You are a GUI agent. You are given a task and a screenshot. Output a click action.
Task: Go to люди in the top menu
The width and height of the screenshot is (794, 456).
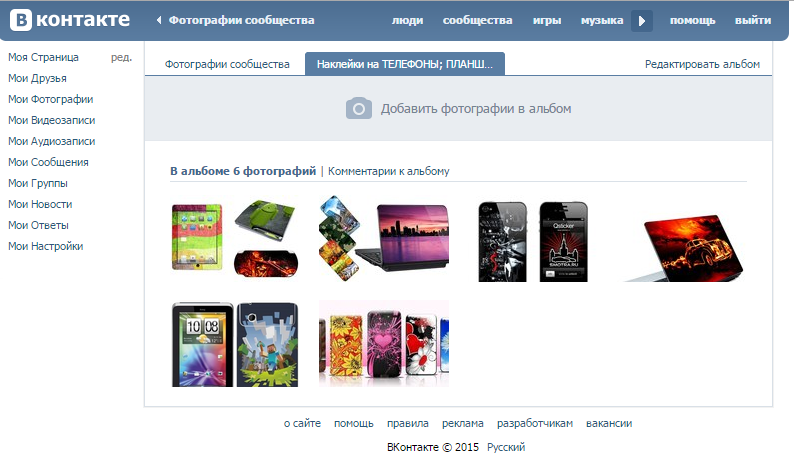407,21
